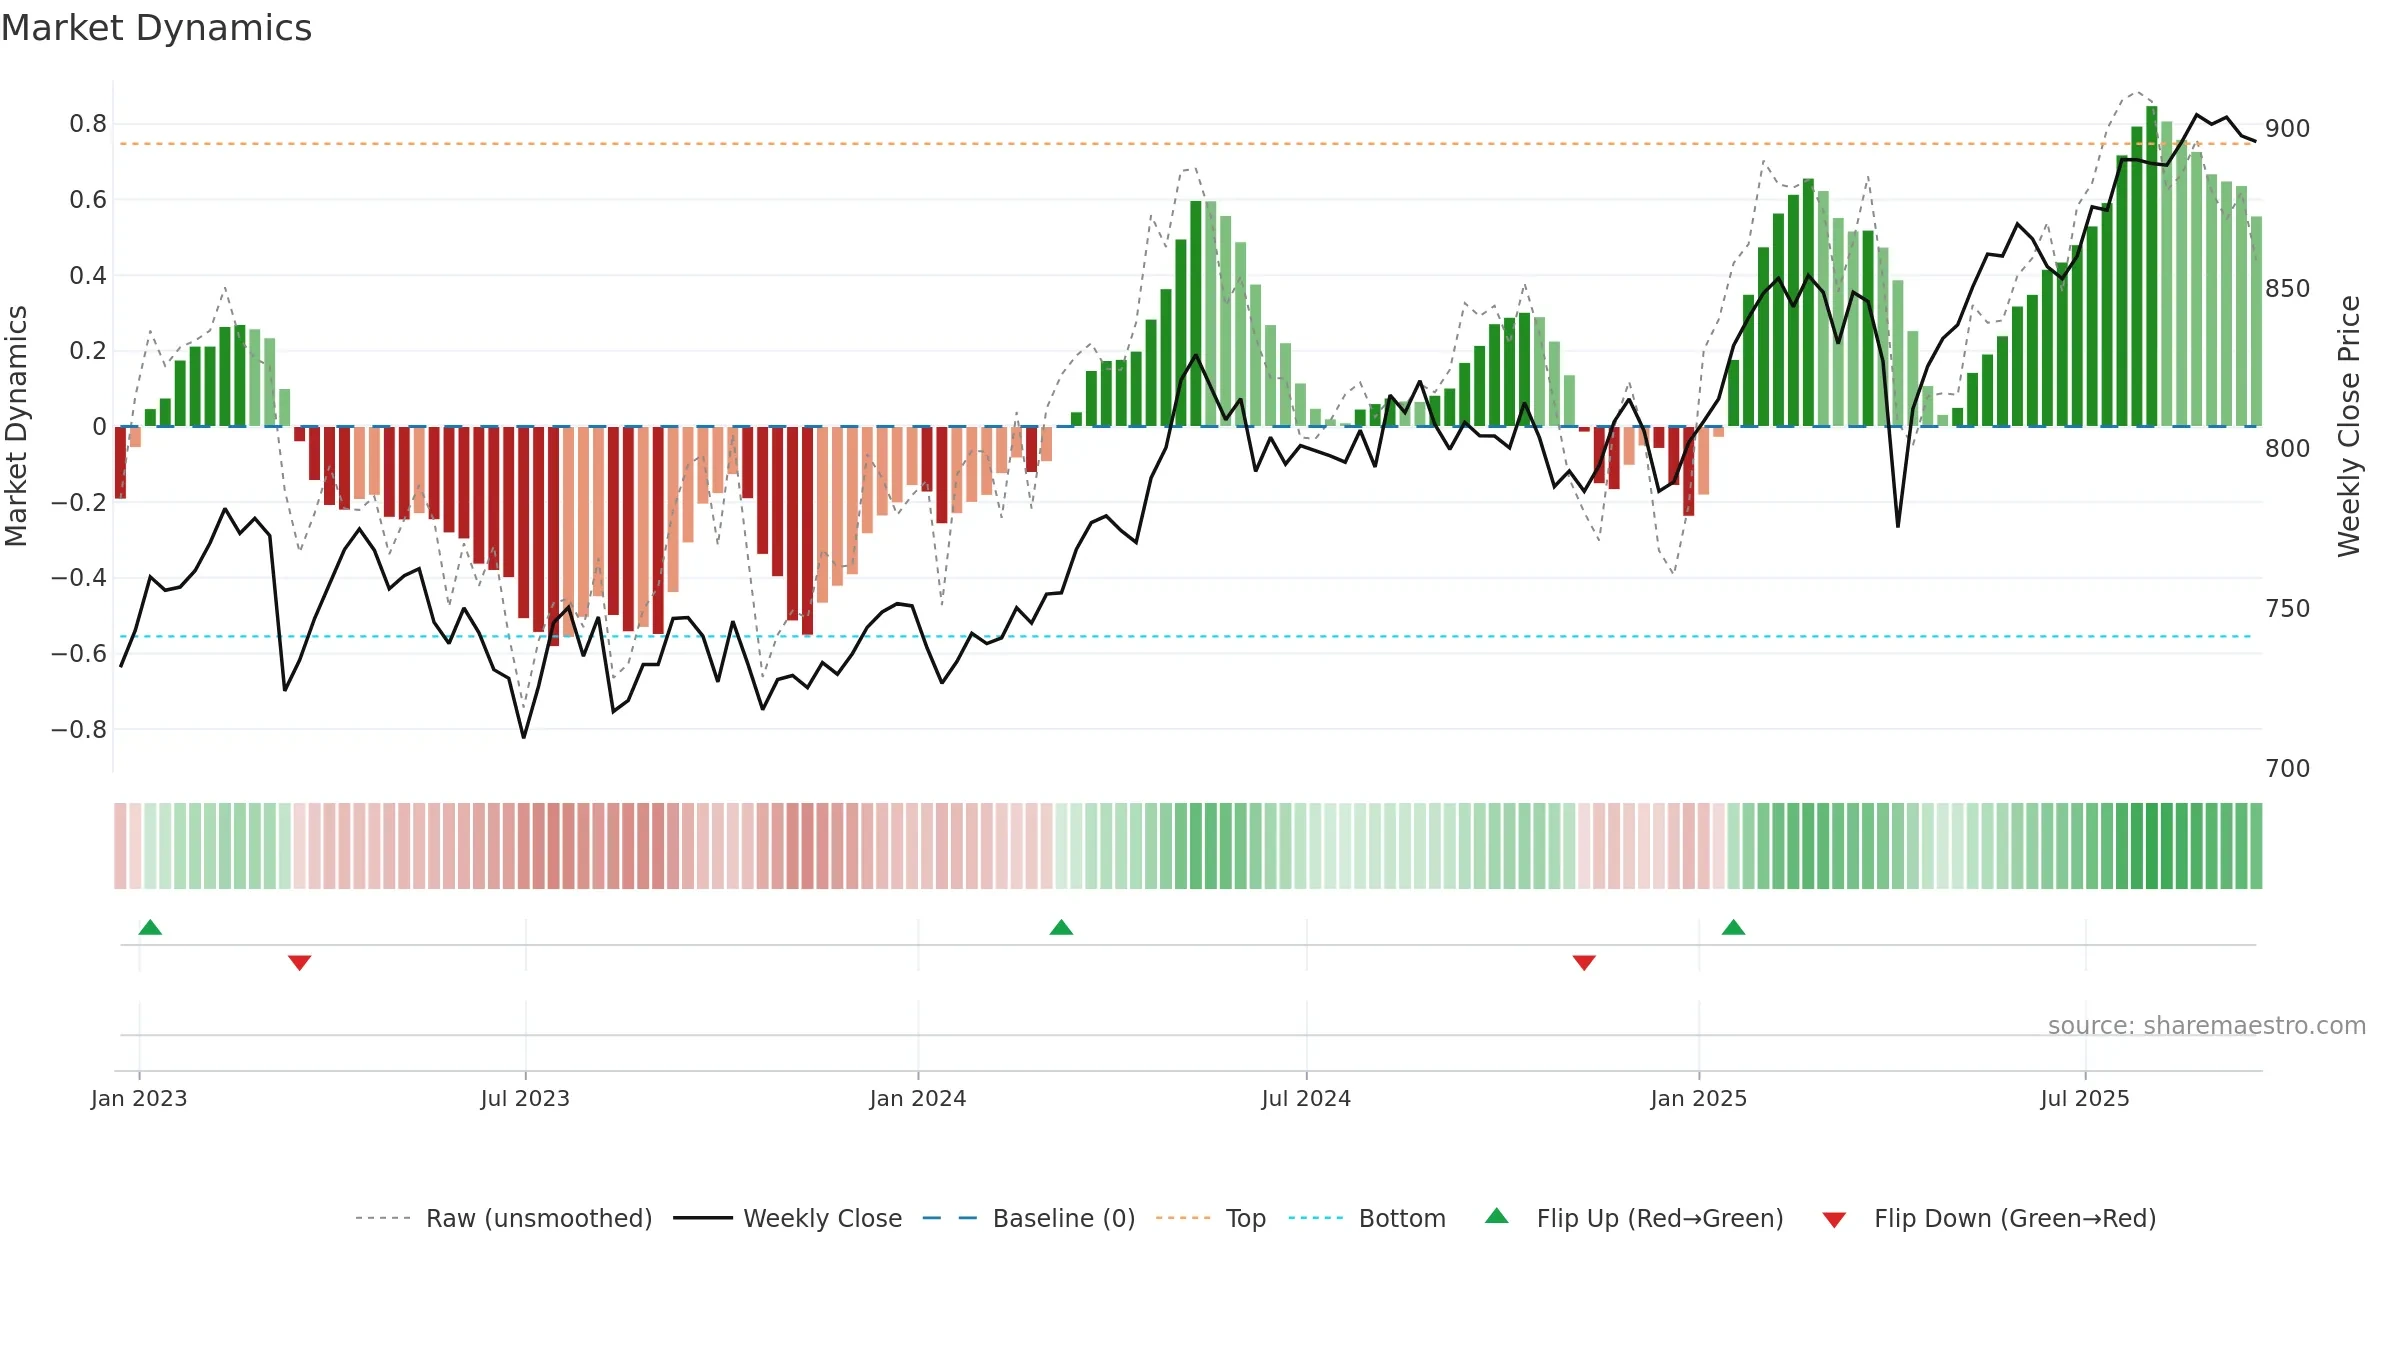Click the 700 price axis label
The image size is (2400, 1350).
(x=2288, y=768)
